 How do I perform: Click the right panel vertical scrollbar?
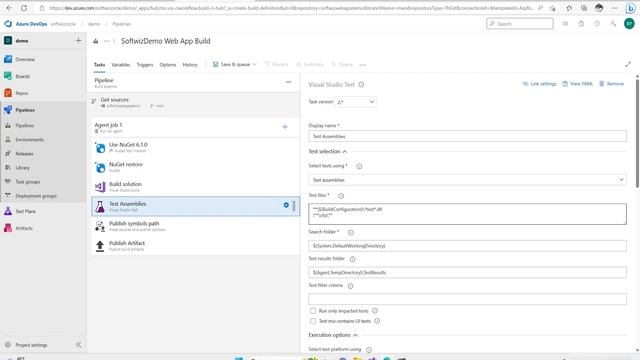[x=637, y=133]
